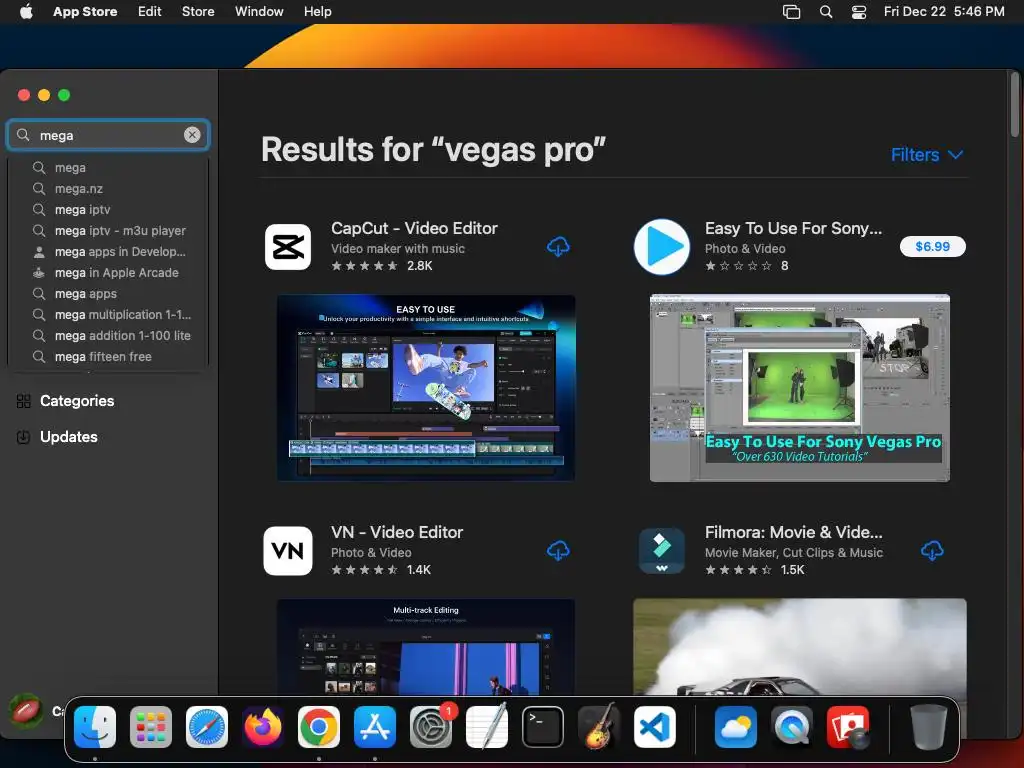1024x768 pixels.
Task: Open Photo Booth from the Dock
Action: (x=848, y=727)
